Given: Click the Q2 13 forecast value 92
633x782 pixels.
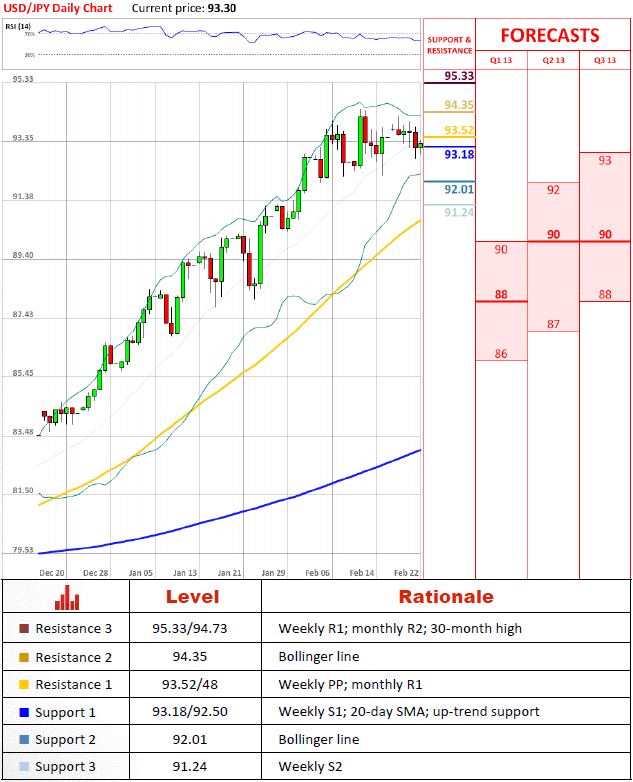Looking at the screenshot, I should click(553, 190).
